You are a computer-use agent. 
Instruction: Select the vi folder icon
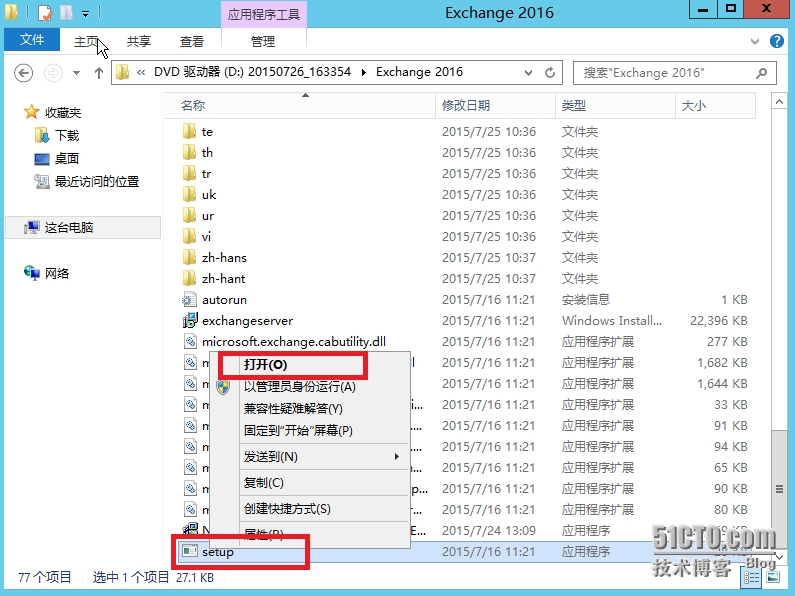click(x=190, y=237)
